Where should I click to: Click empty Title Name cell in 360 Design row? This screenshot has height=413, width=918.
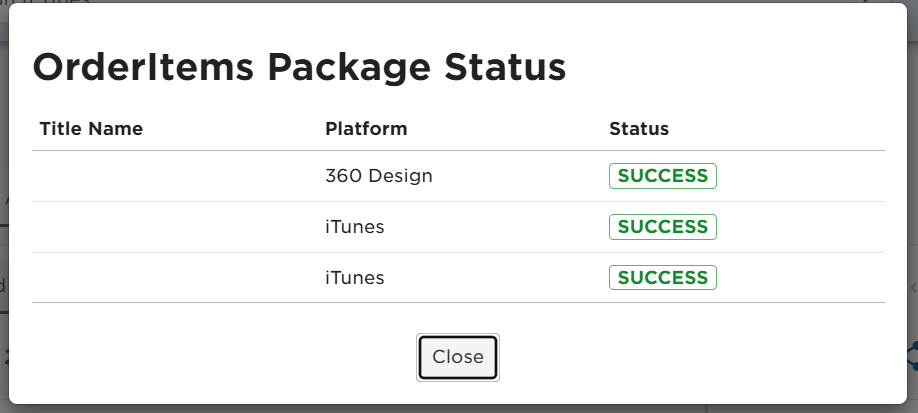175,176
